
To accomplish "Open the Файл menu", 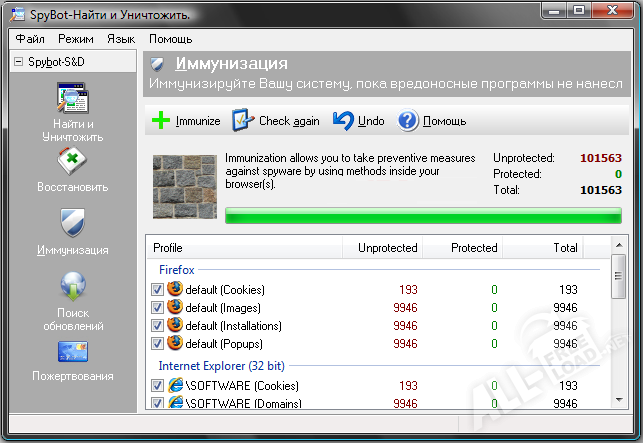I will pos(30,39).
